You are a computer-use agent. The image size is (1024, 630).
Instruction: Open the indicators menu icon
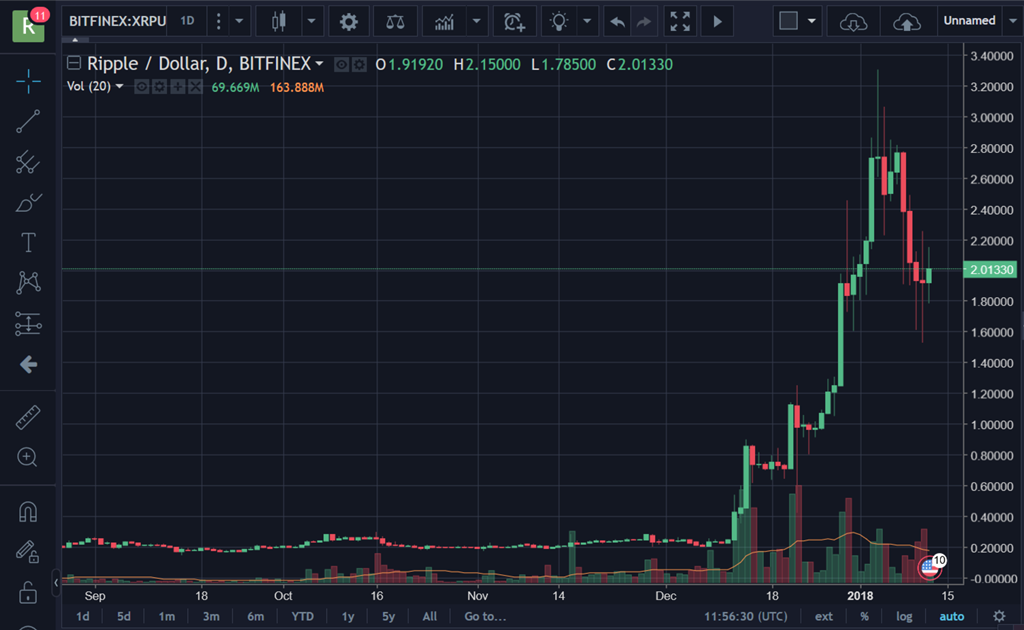[445, 22]
